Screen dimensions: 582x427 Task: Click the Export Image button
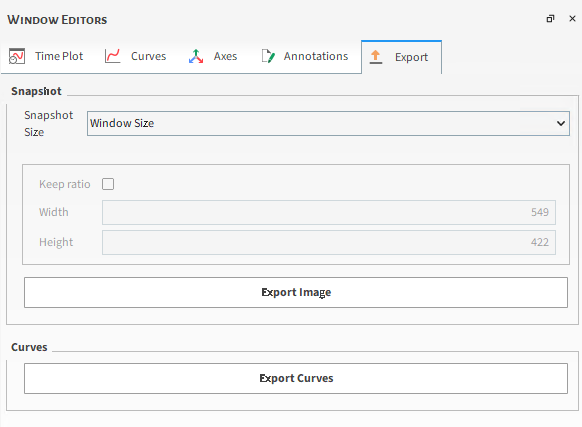(296, 292)
